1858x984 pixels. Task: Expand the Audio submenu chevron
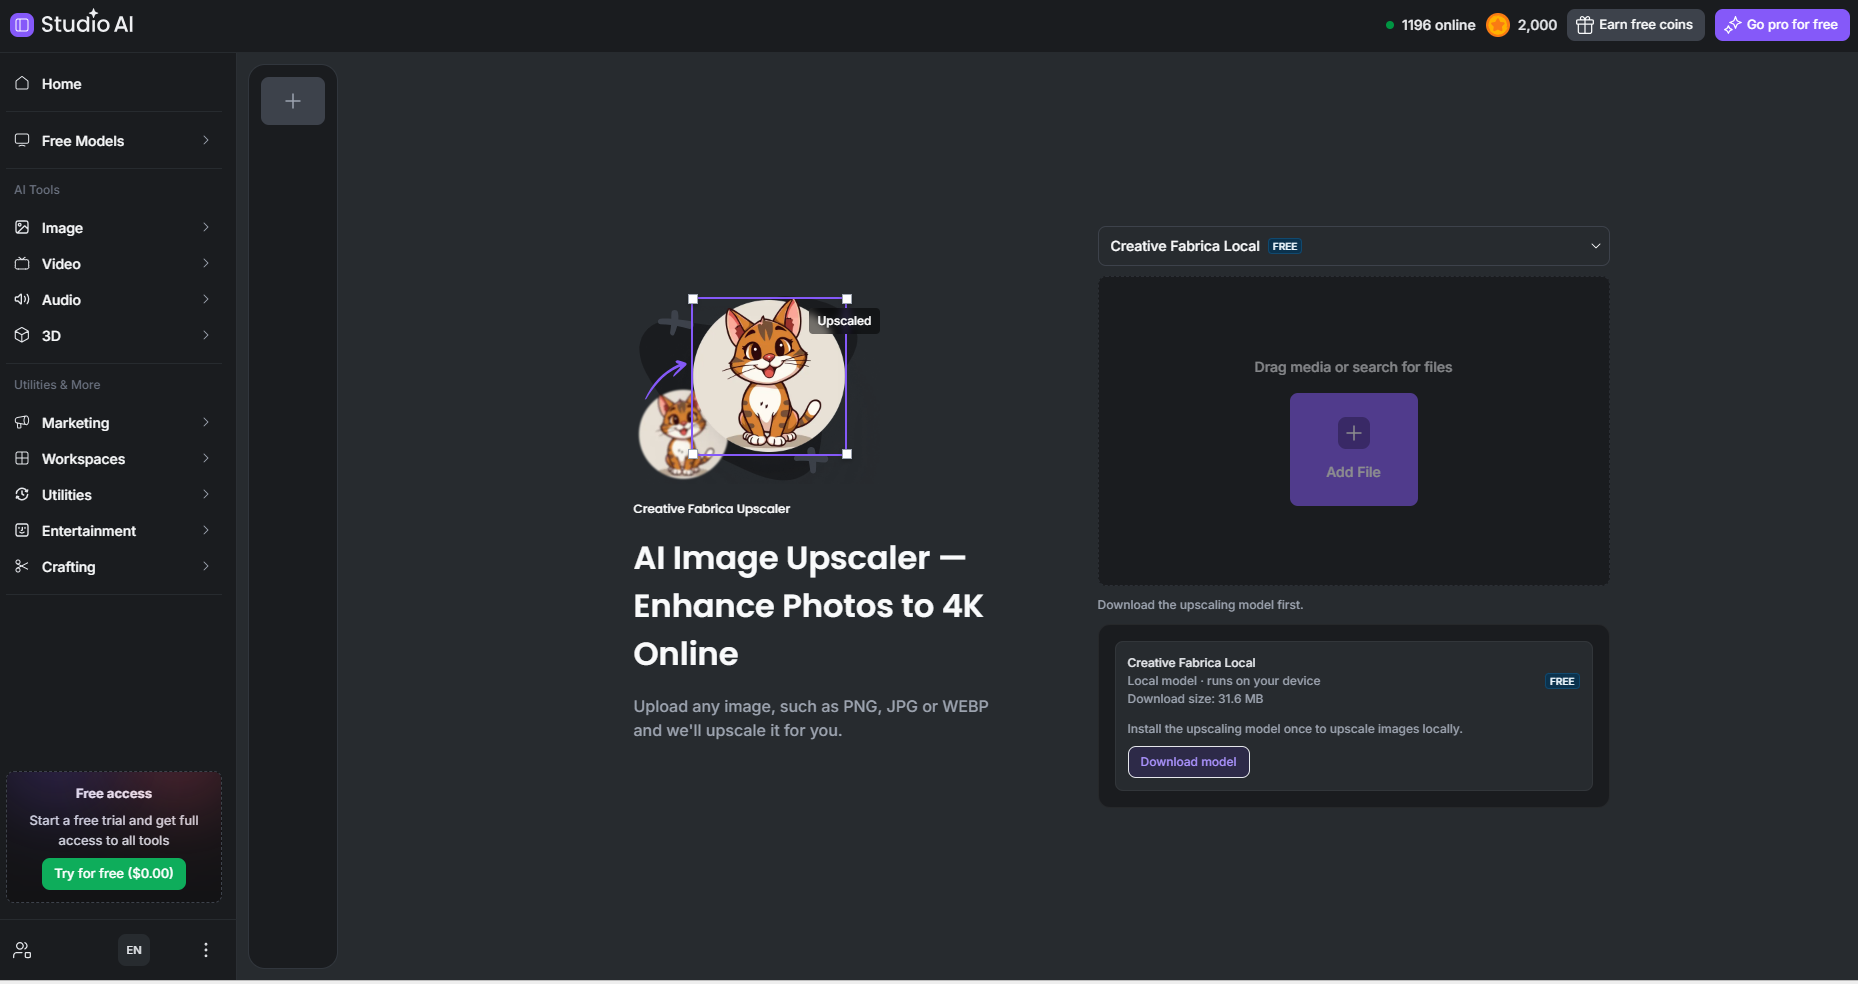pos(206,299)
